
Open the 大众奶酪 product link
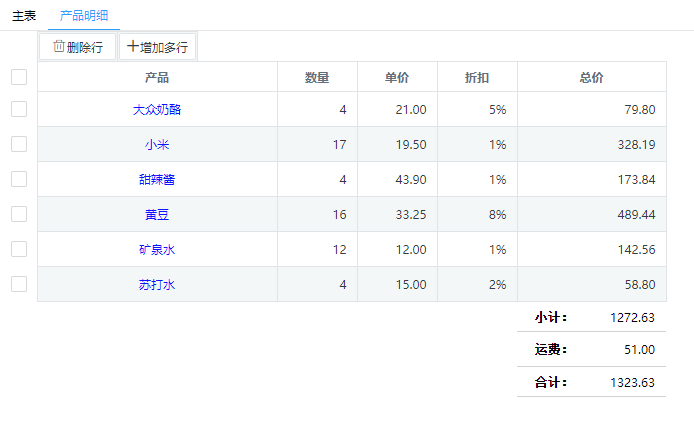[157, 110]
